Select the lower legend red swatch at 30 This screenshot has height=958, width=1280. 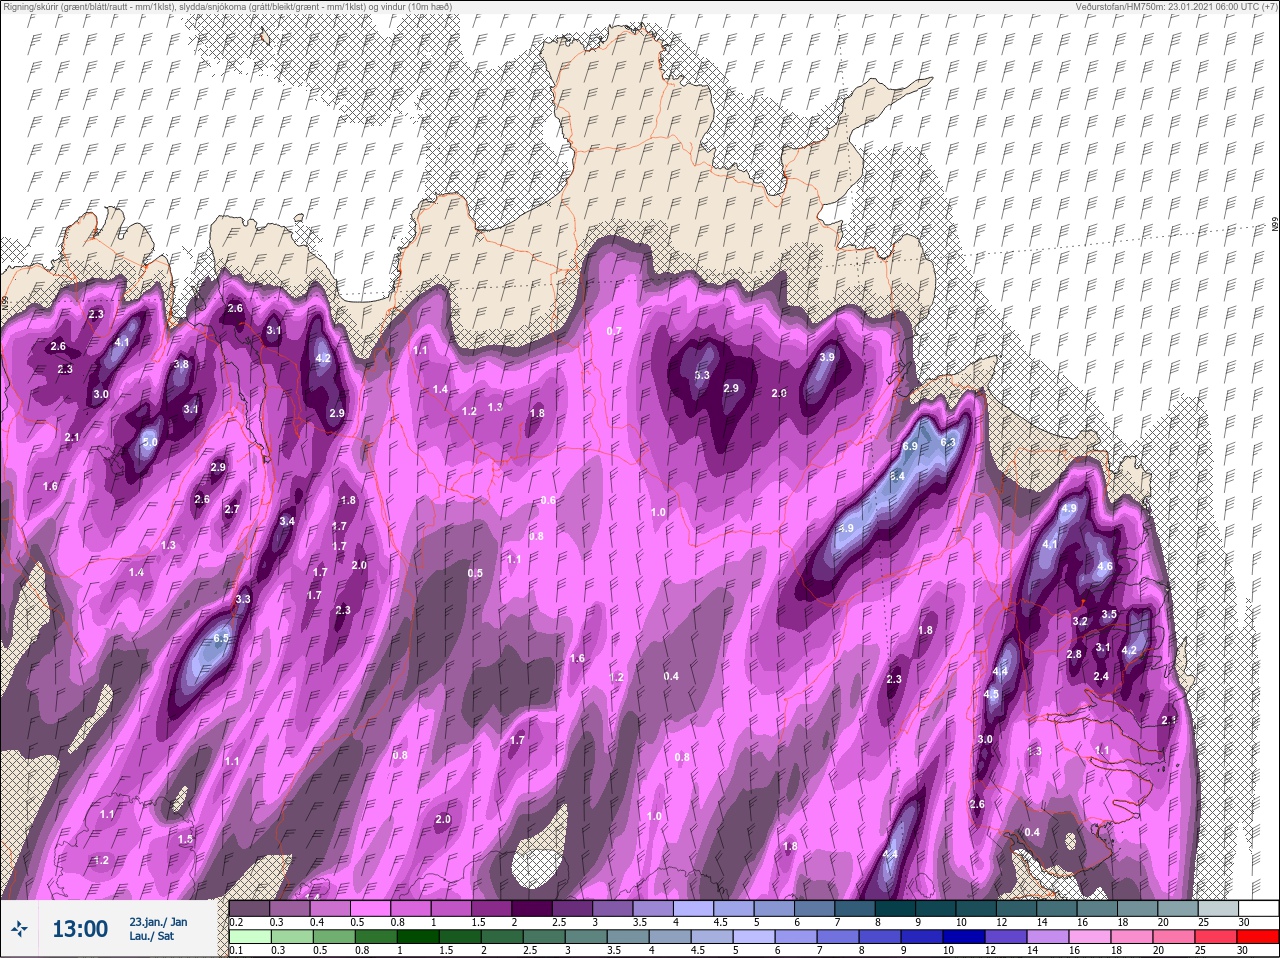[x=1256, y=937]
